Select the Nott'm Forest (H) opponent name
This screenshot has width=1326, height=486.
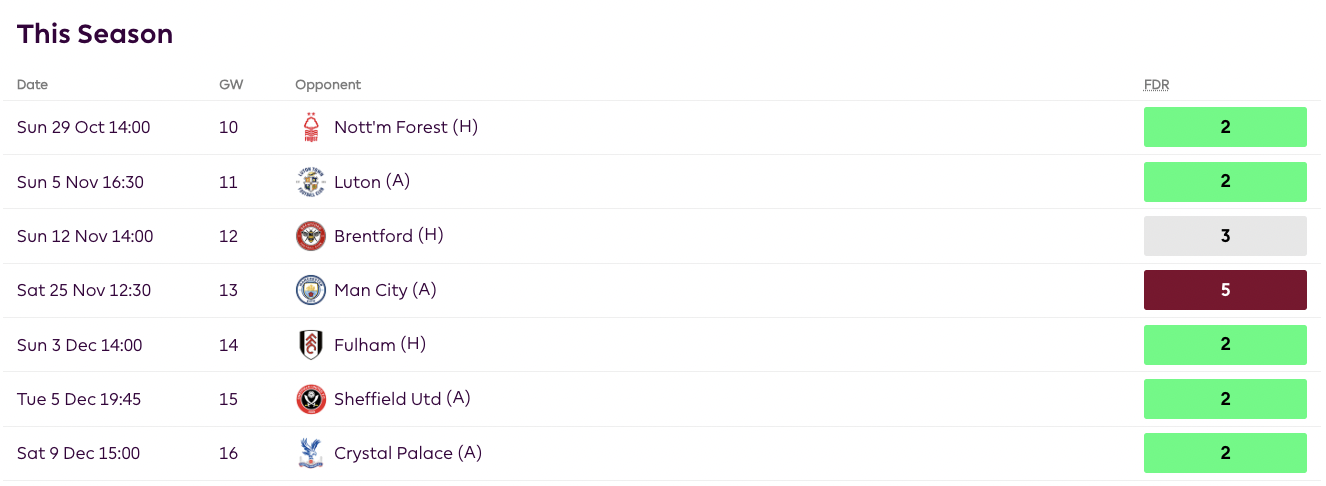[x=406, y=128]
